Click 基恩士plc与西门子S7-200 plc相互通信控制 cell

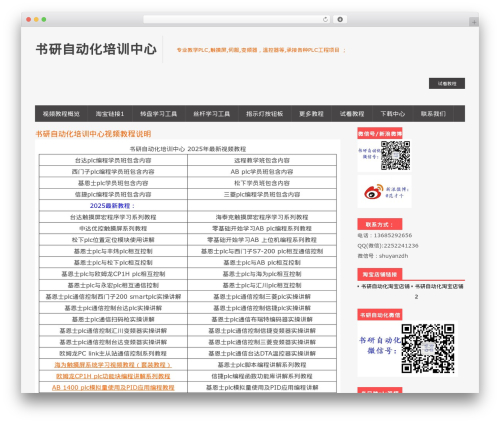[262, 251]
